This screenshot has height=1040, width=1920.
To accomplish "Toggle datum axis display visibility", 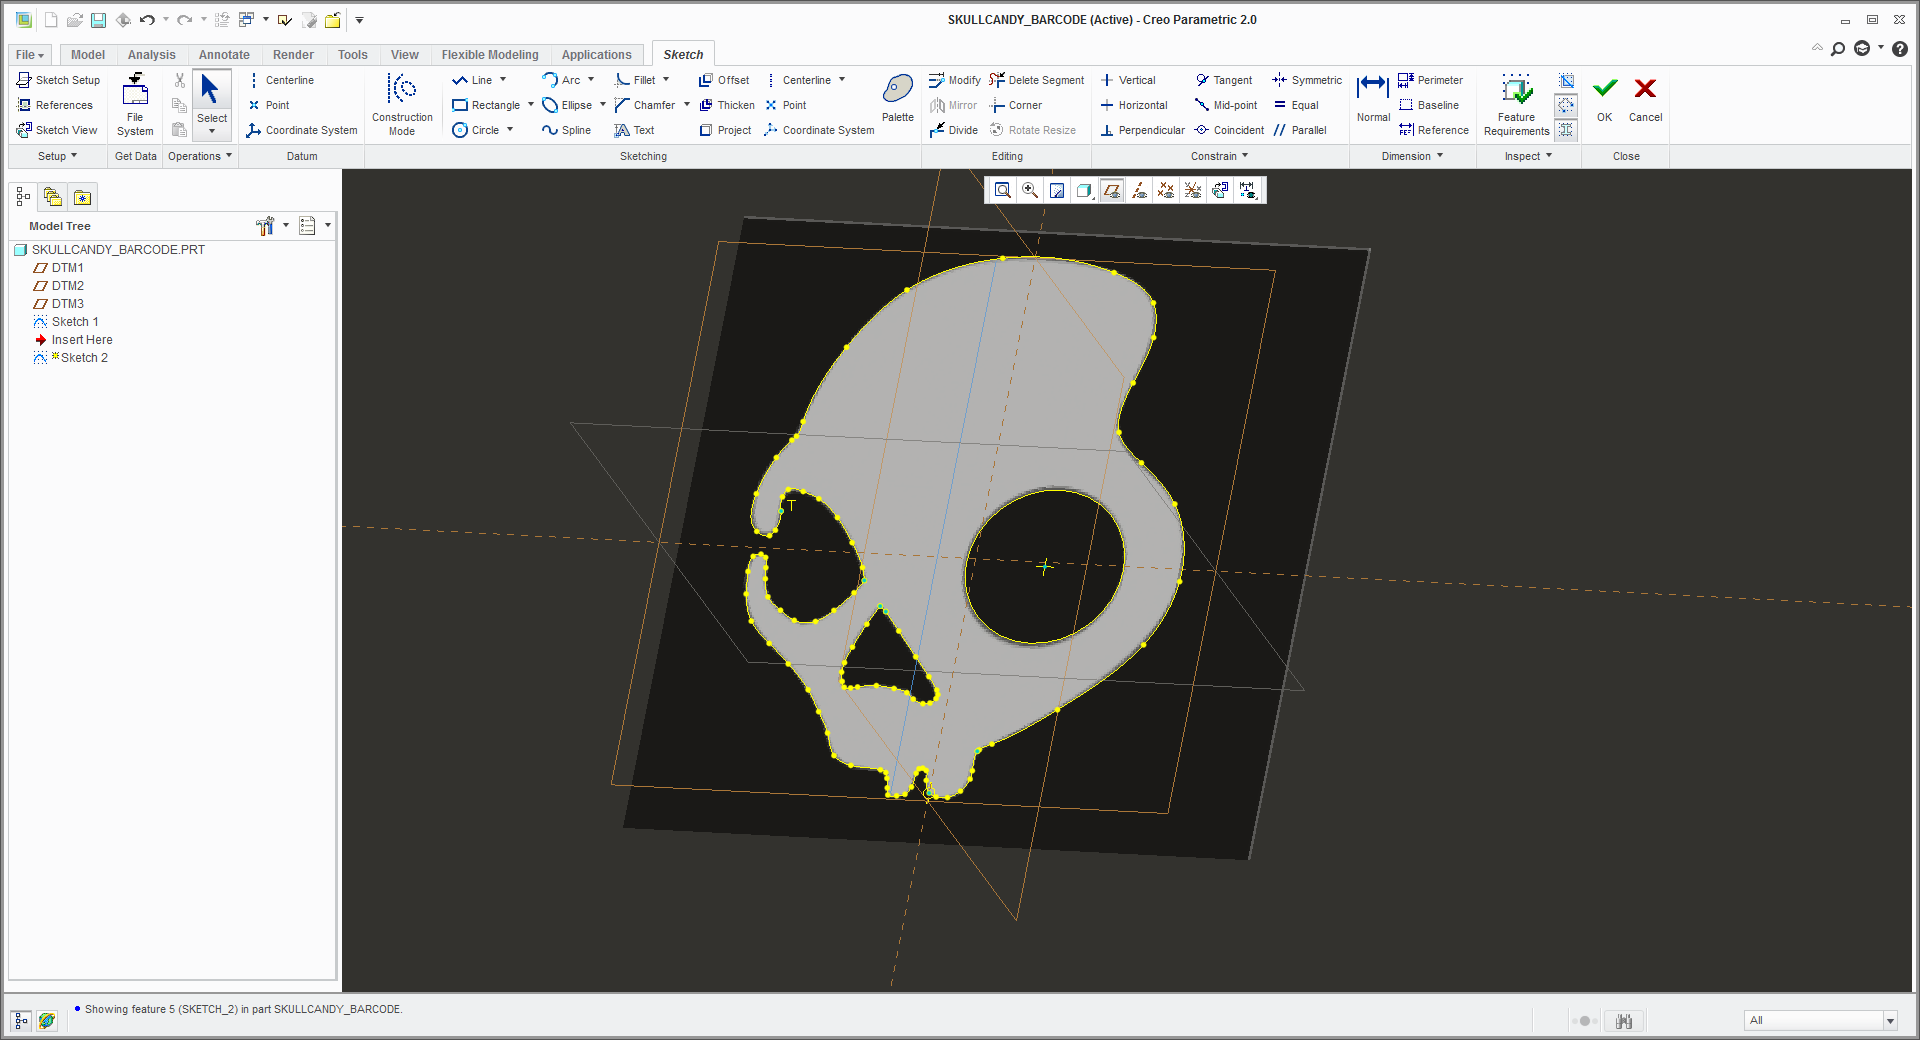I will (x=1138, y=190).
